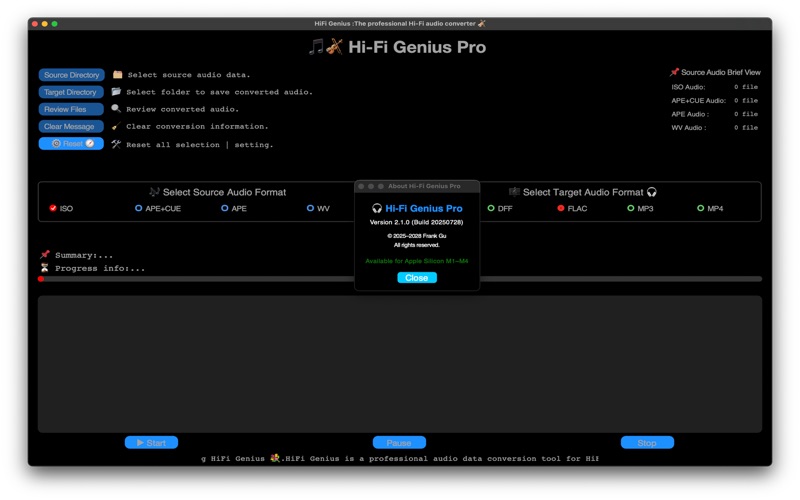Click the violin icon in Hi-Fi Genius Pro title

[334, 47]
